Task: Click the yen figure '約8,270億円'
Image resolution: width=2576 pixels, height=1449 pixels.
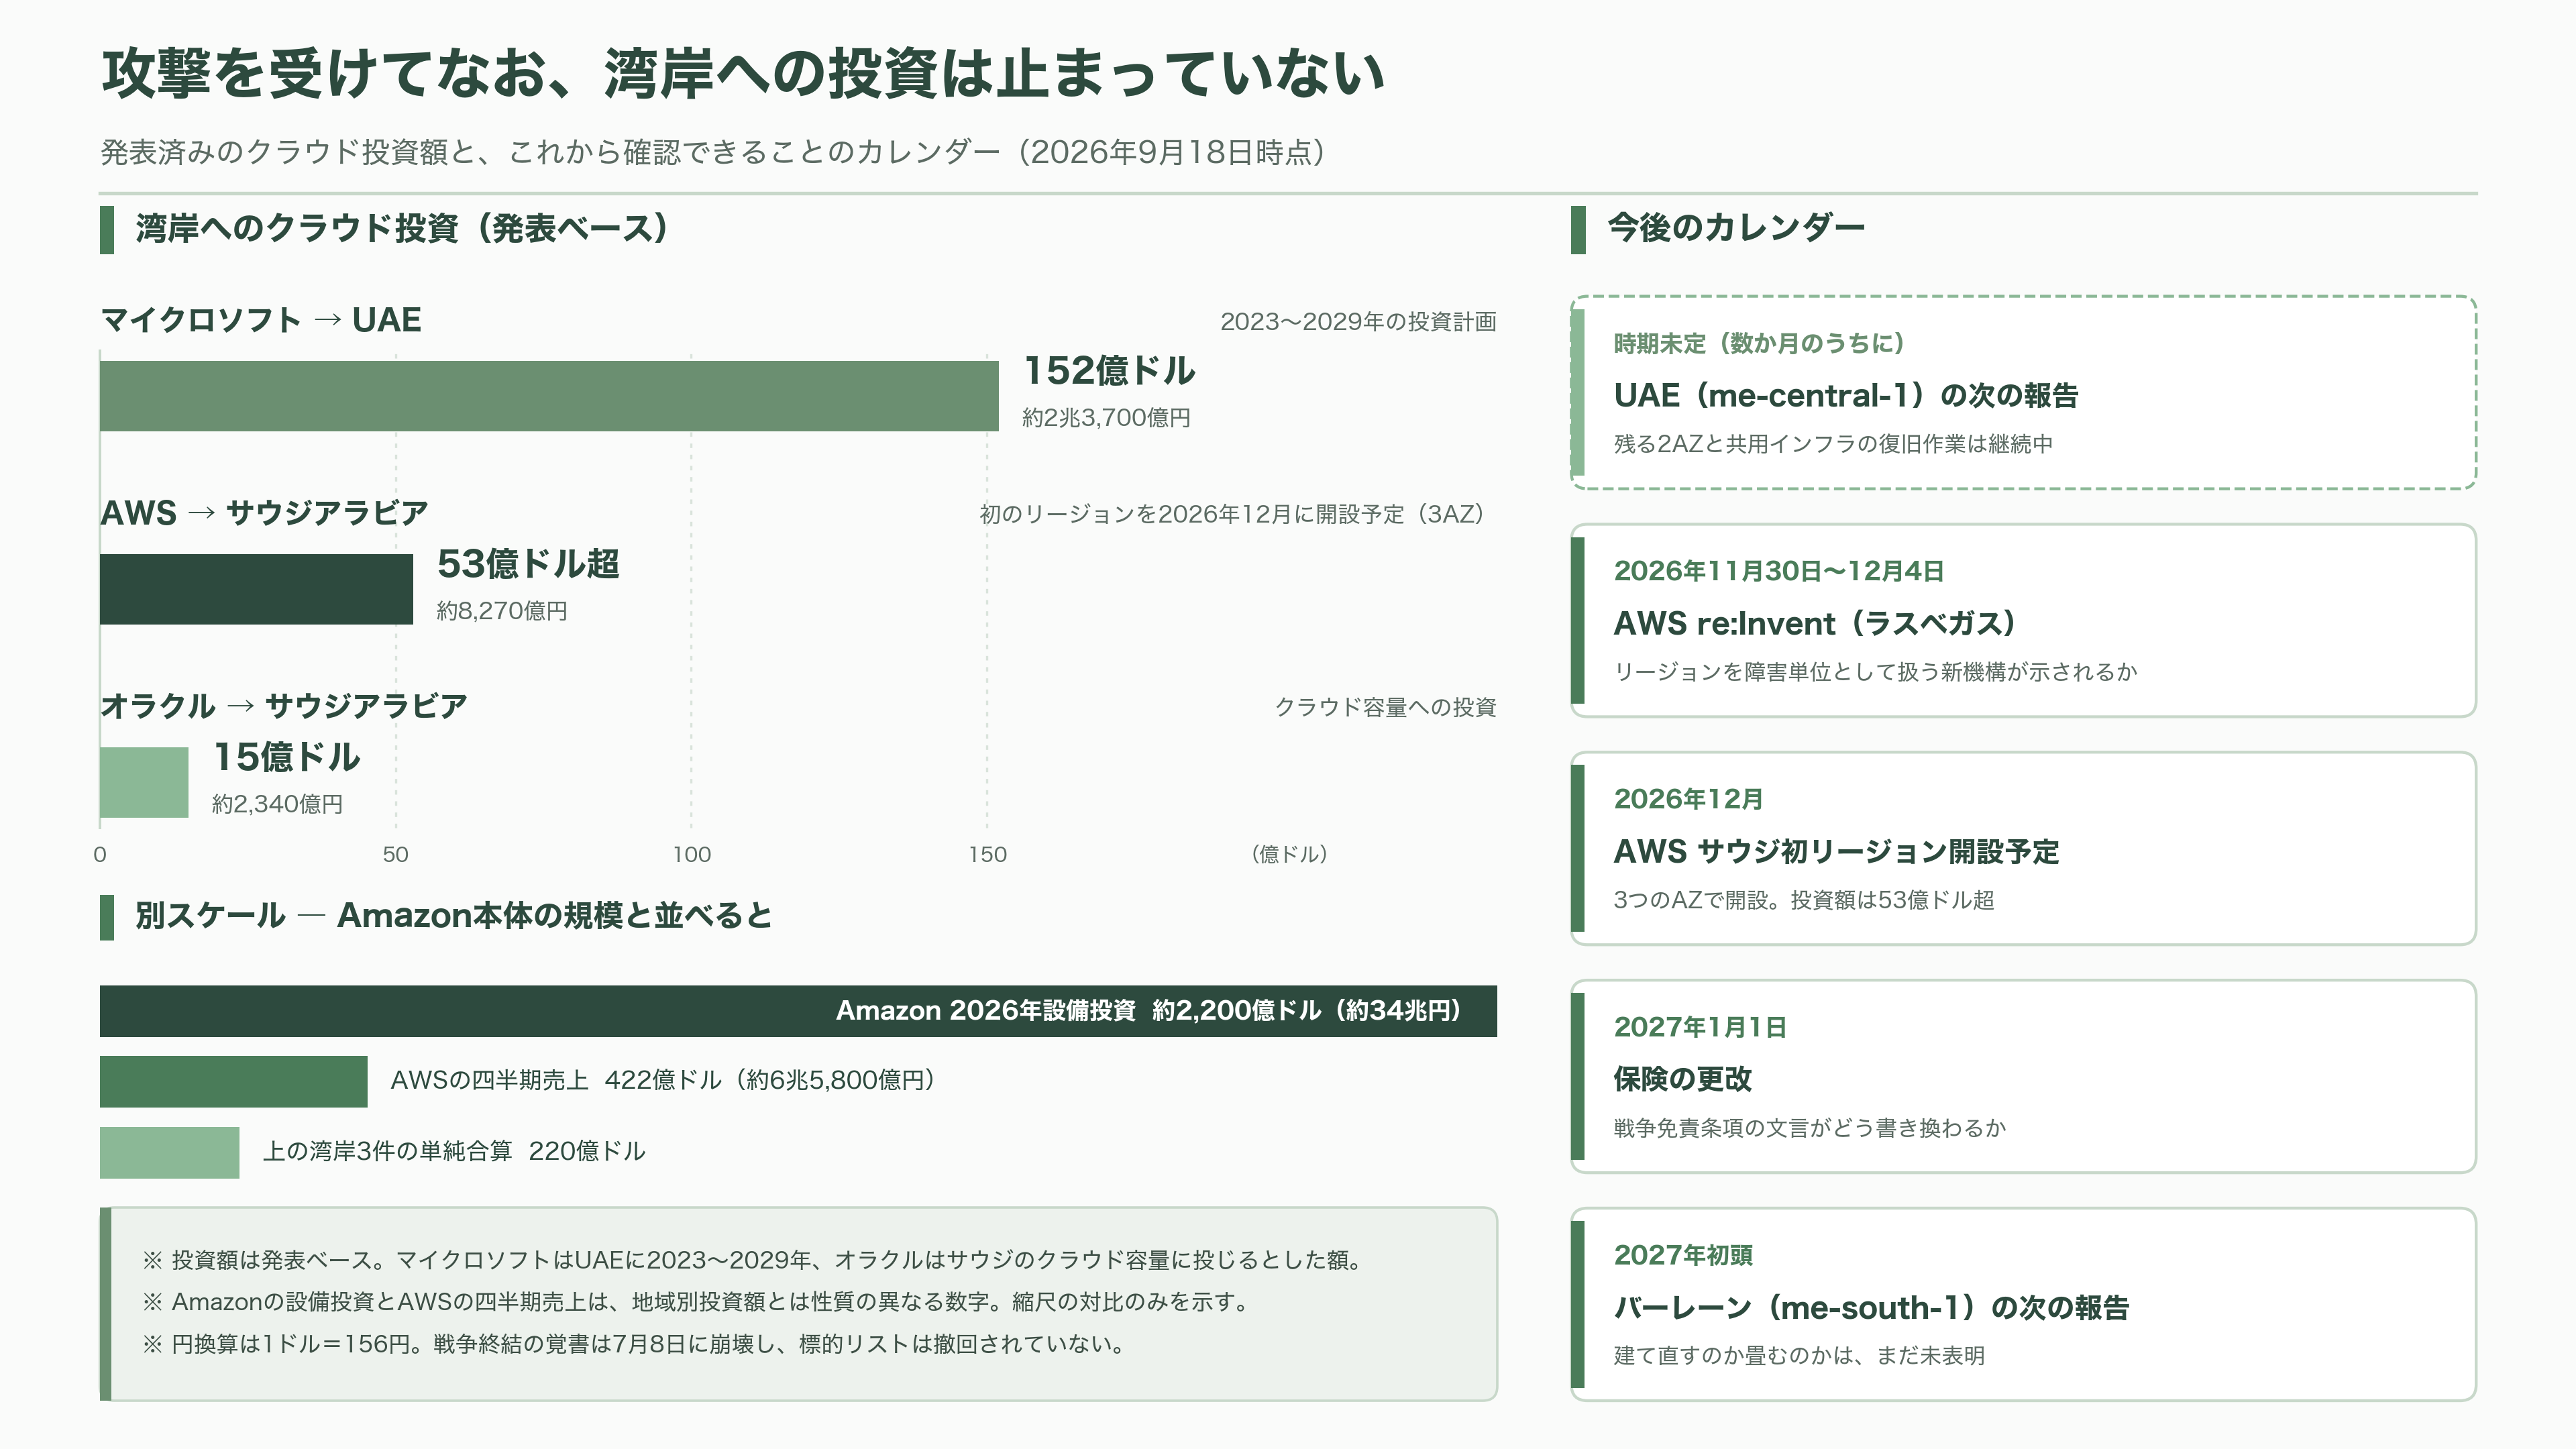Action: (x=502, y=611)
